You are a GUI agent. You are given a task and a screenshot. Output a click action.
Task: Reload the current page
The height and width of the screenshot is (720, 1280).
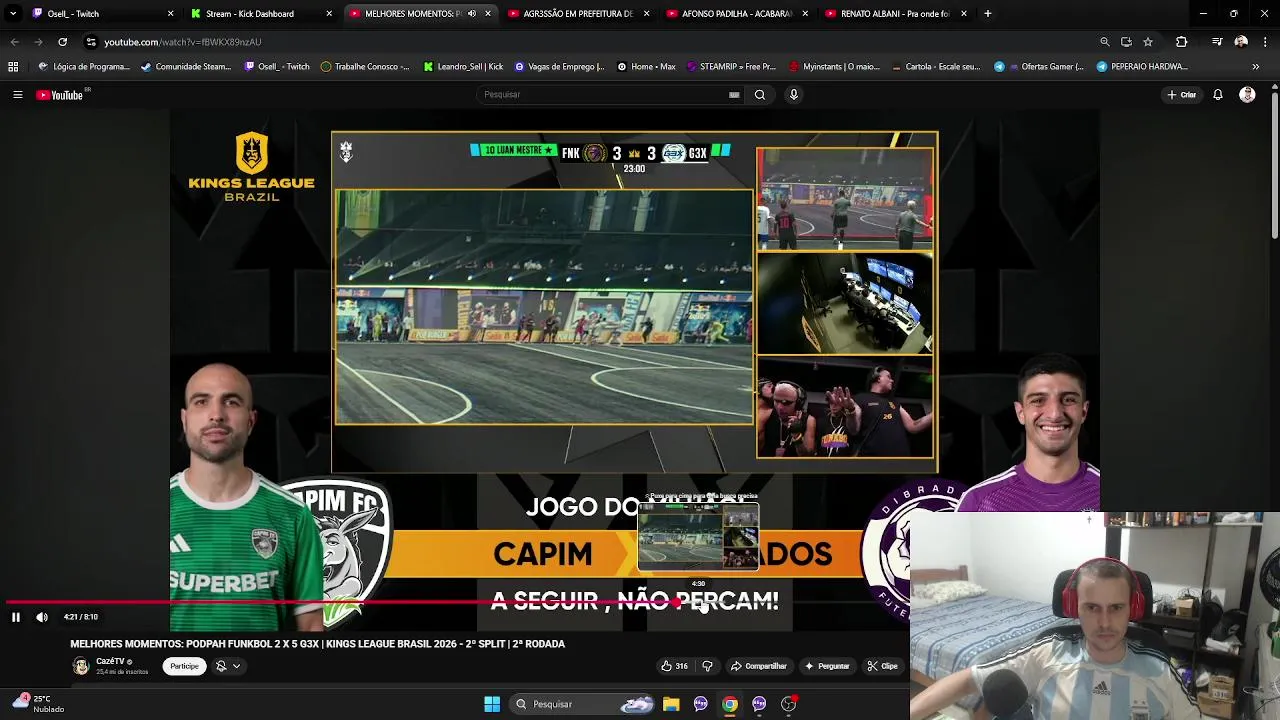point(62,42)
